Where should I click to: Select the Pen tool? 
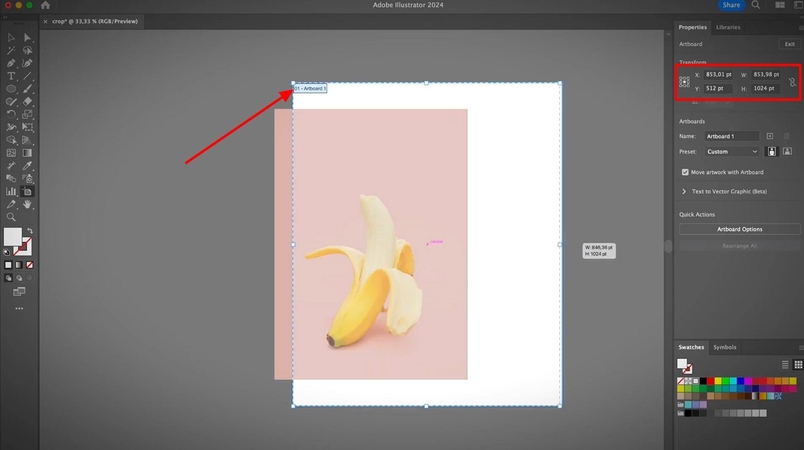(11, 63)
